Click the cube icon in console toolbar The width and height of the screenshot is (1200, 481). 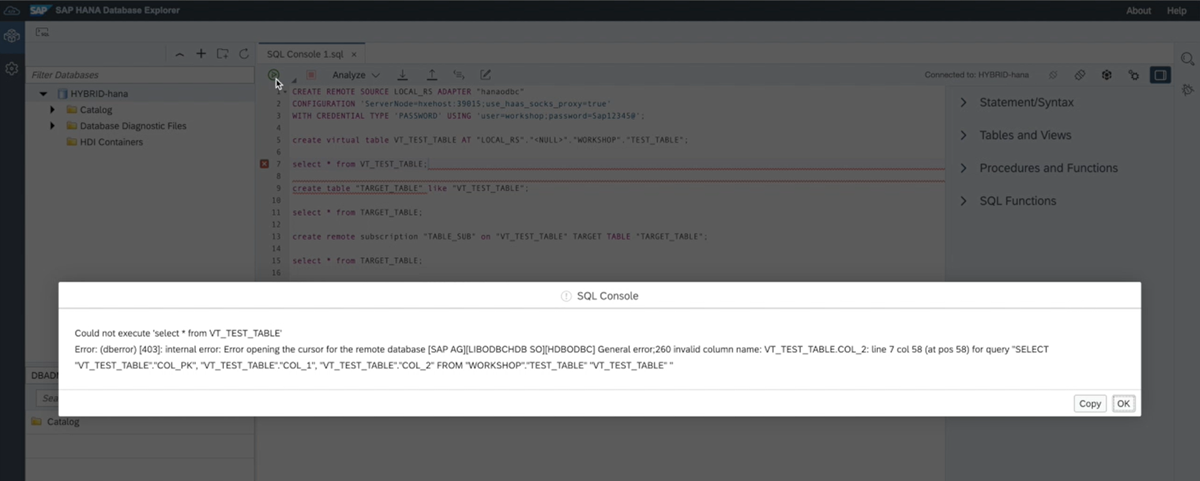point(1107,75)
